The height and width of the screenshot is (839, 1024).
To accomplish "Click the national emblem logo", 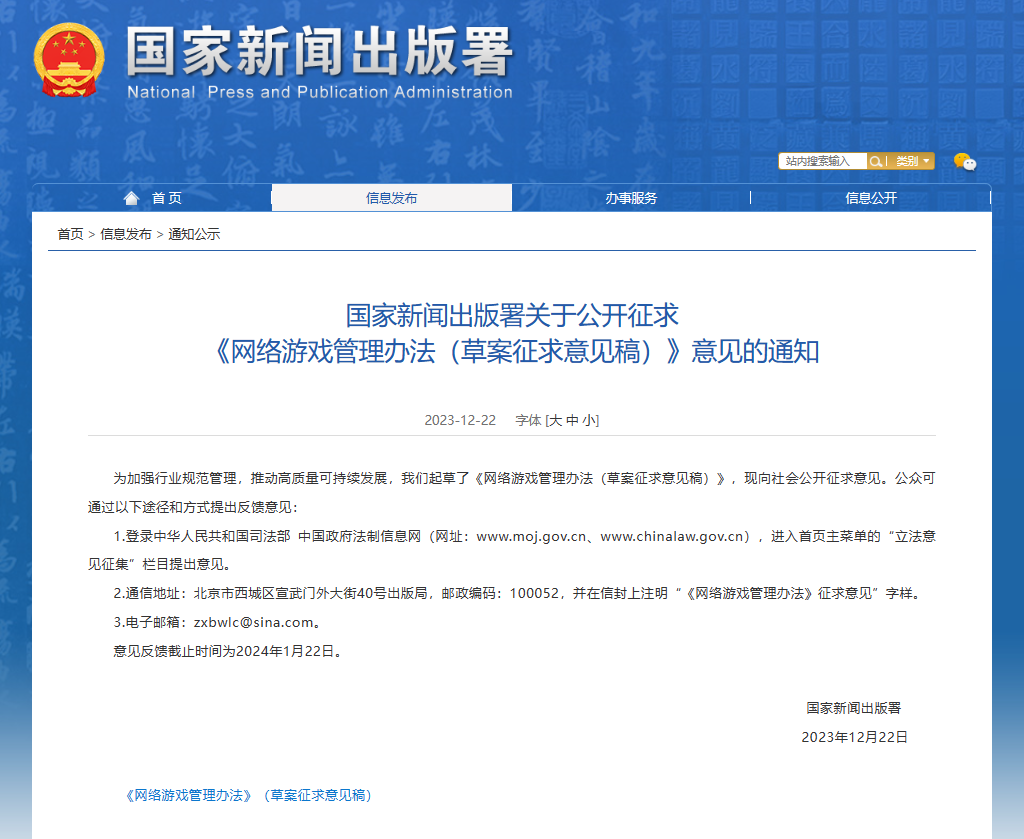I will coord(69,59).
